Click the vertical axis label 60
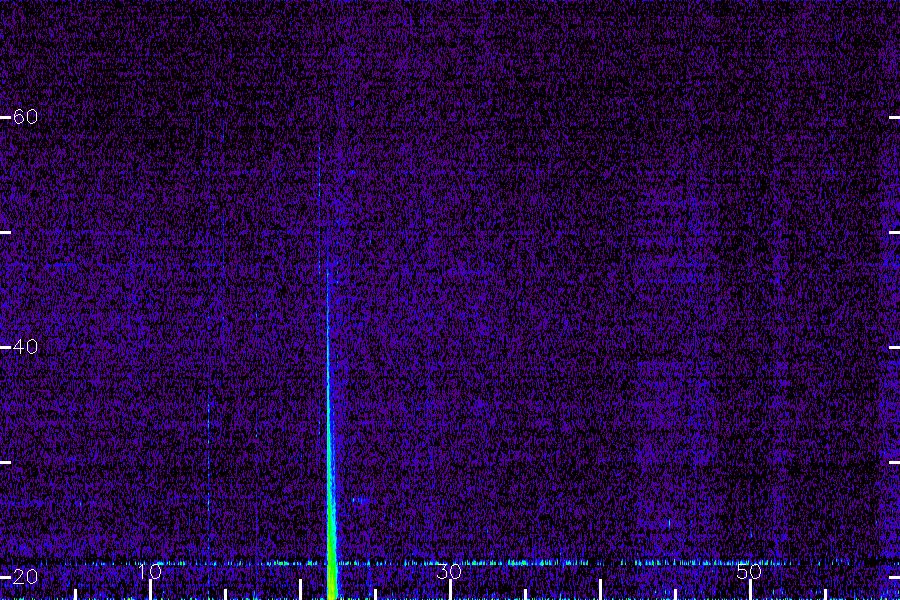The height and width of the screenshot is (600, 900). click(x=25, y=117)
